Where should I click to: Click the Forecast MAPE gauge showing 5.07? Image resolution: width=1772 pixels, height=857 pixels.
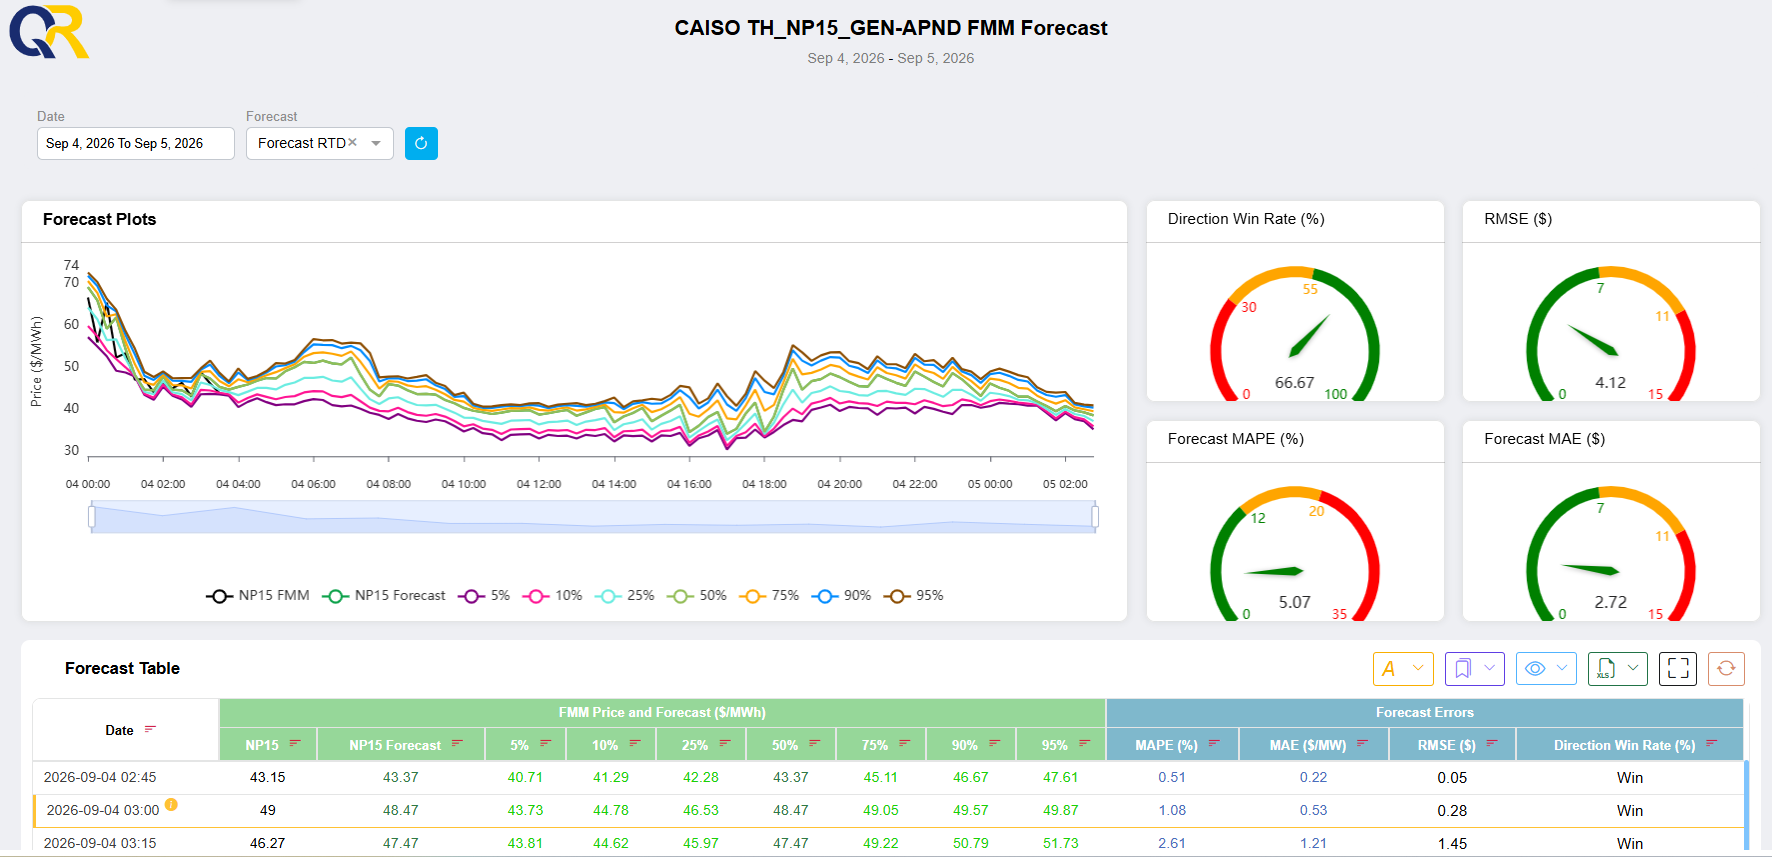pyautogui.click(x=1295, y=555)
